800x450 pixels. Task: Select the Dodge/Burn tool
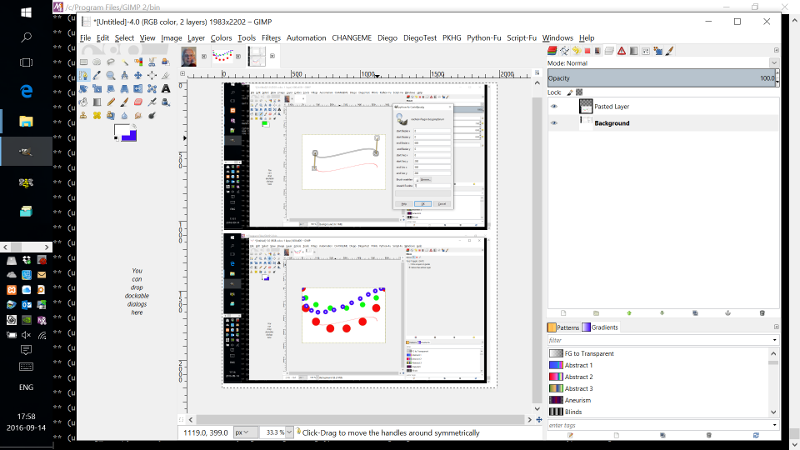152,115
